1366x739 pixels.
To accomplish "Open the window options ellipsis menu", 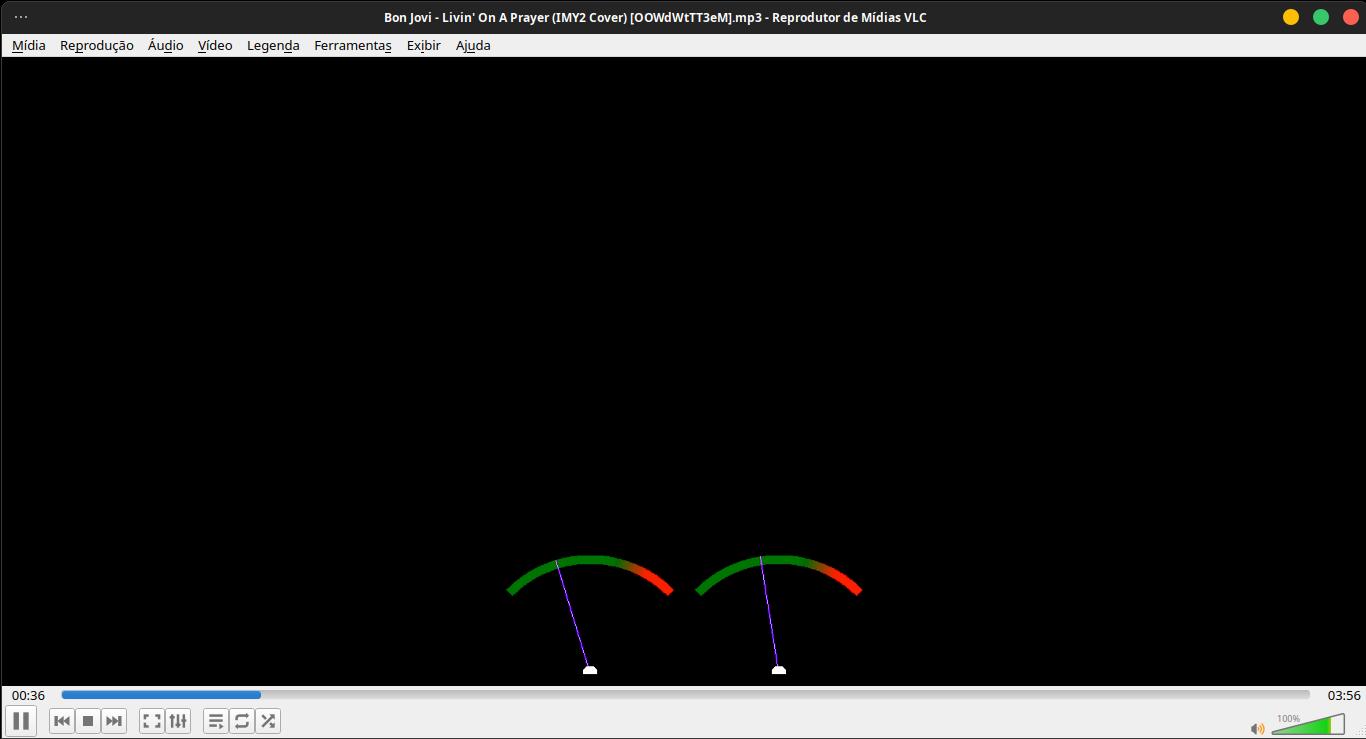I will (21, 17).
